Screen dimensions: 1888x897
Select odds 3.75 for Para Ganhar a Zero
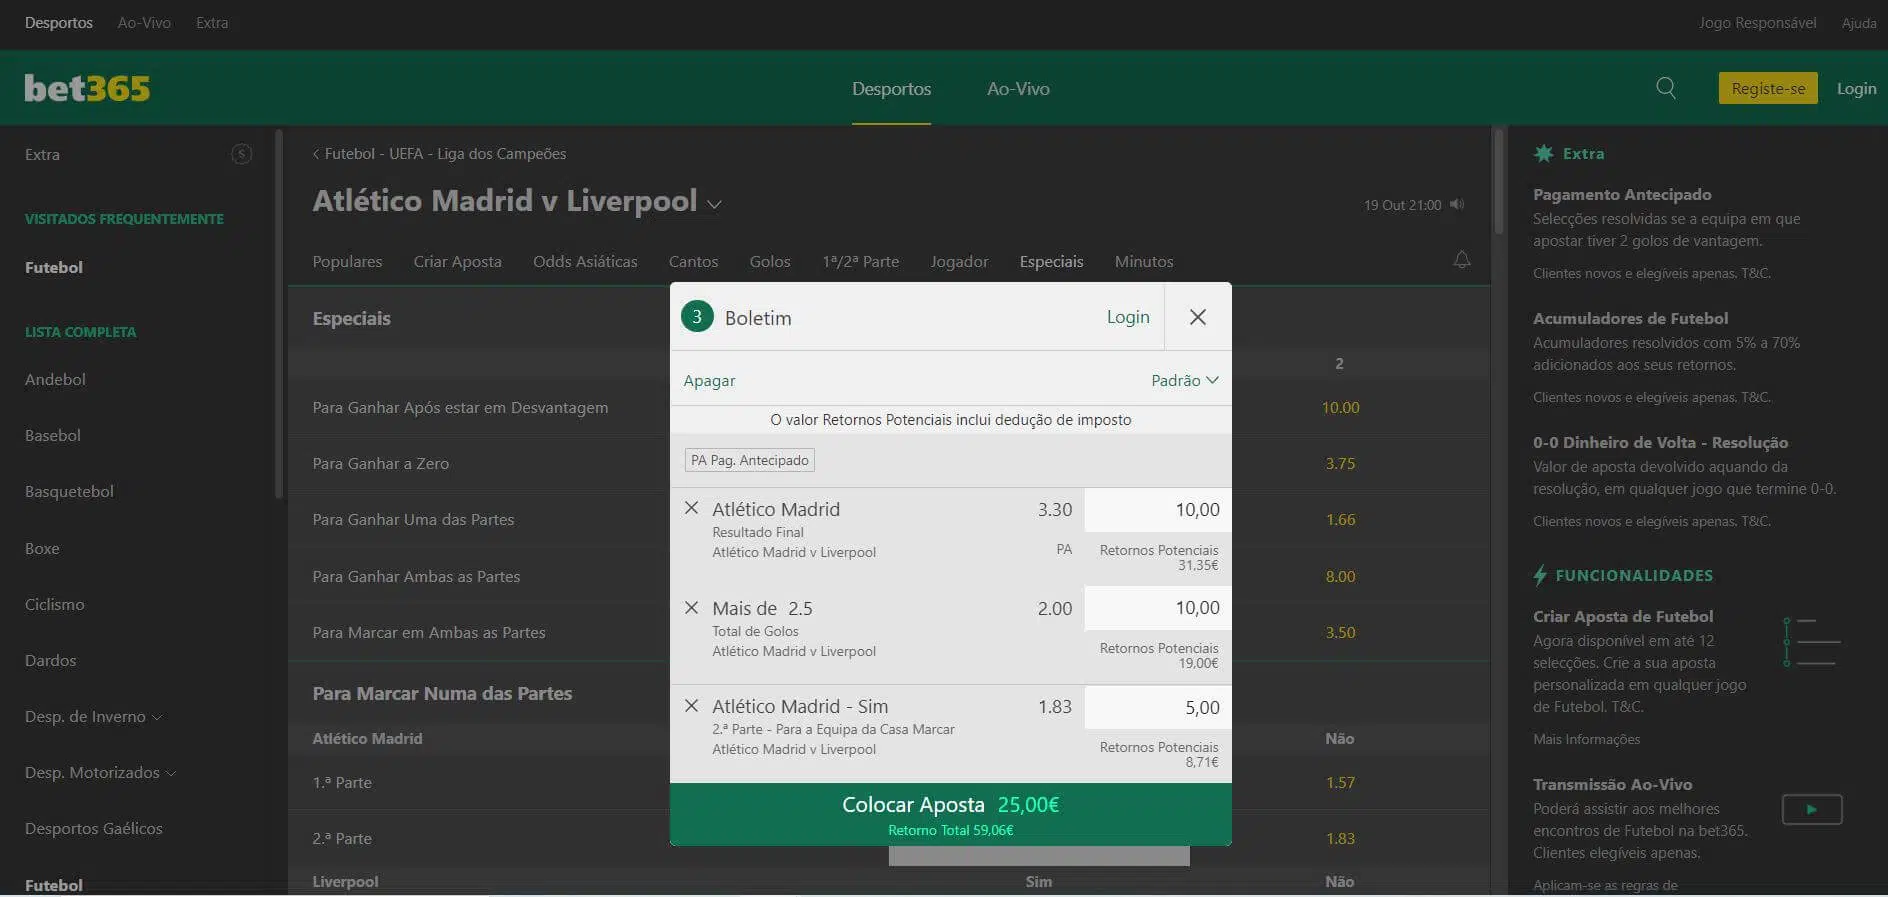click(x=1340, y=463)
